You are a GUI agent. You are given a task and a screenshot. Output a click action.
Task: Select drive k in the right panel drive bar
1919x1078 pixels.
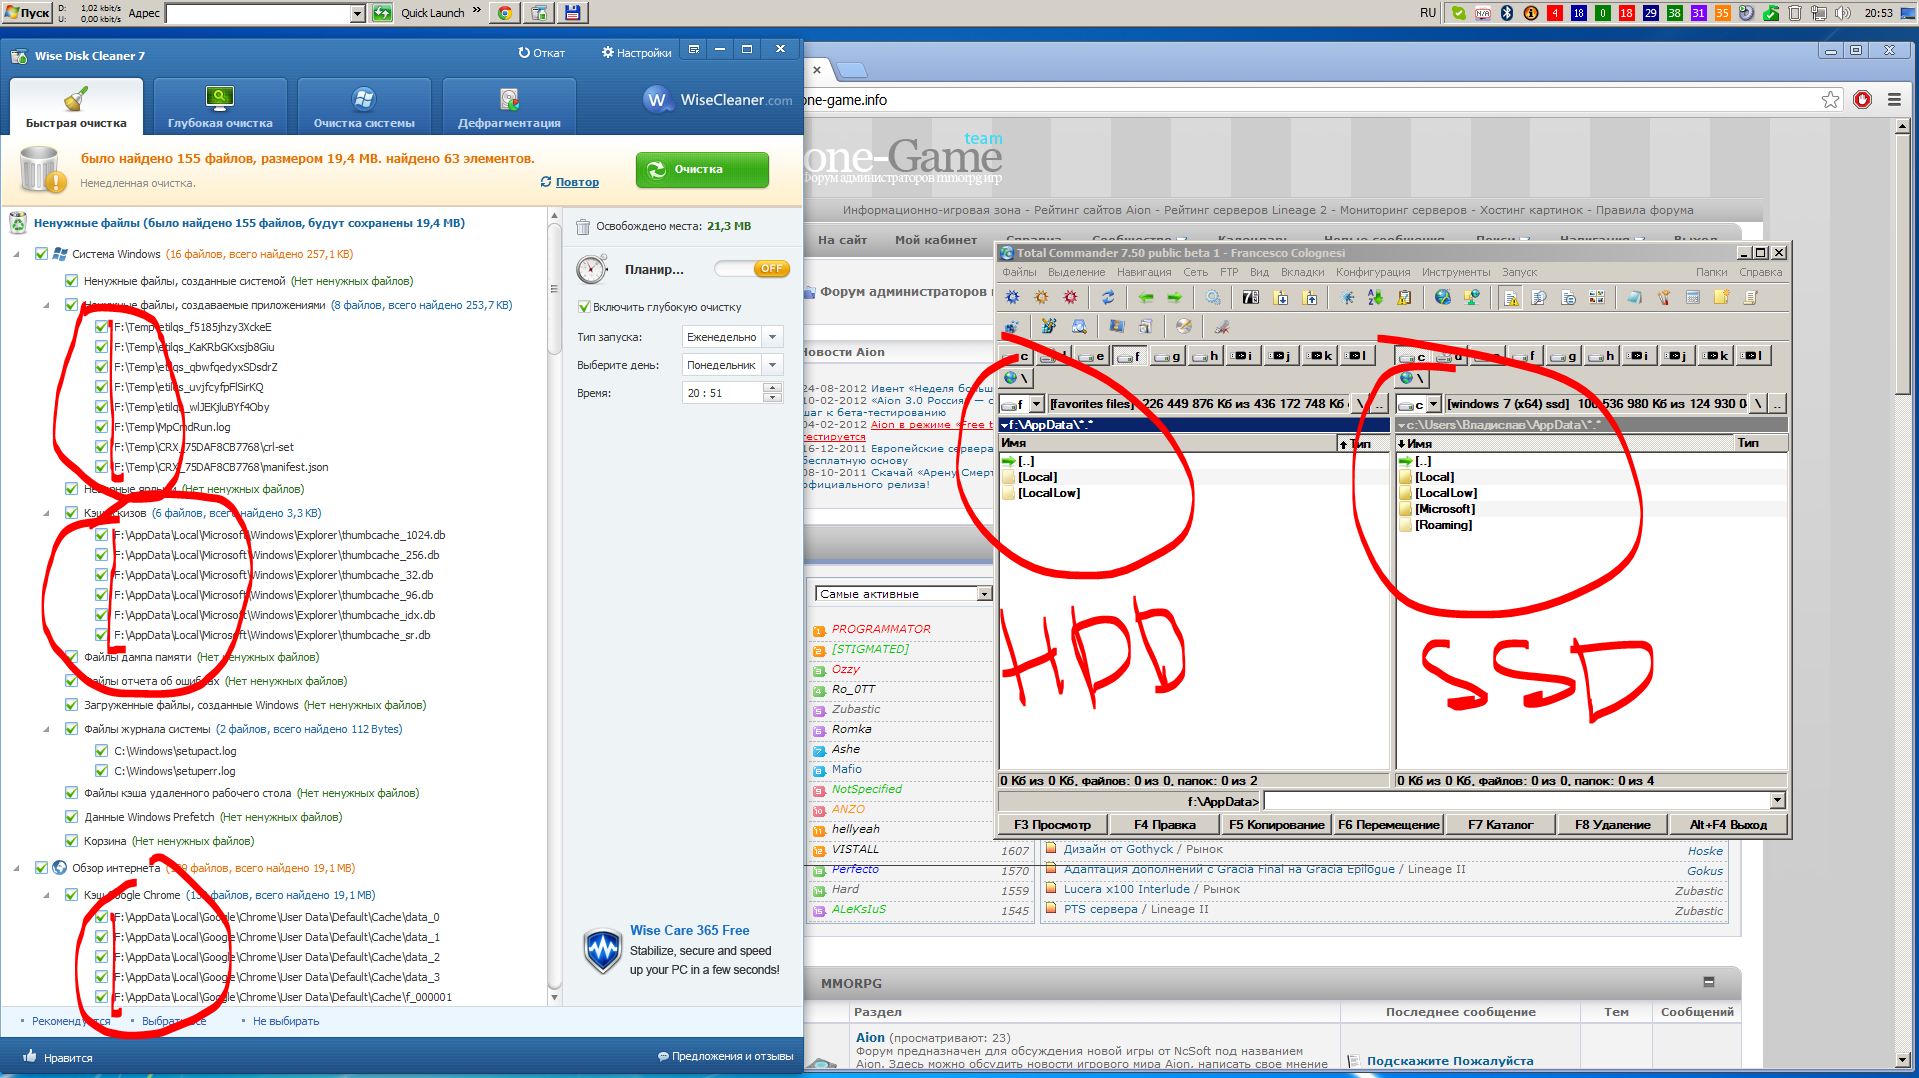point(1716,355)
